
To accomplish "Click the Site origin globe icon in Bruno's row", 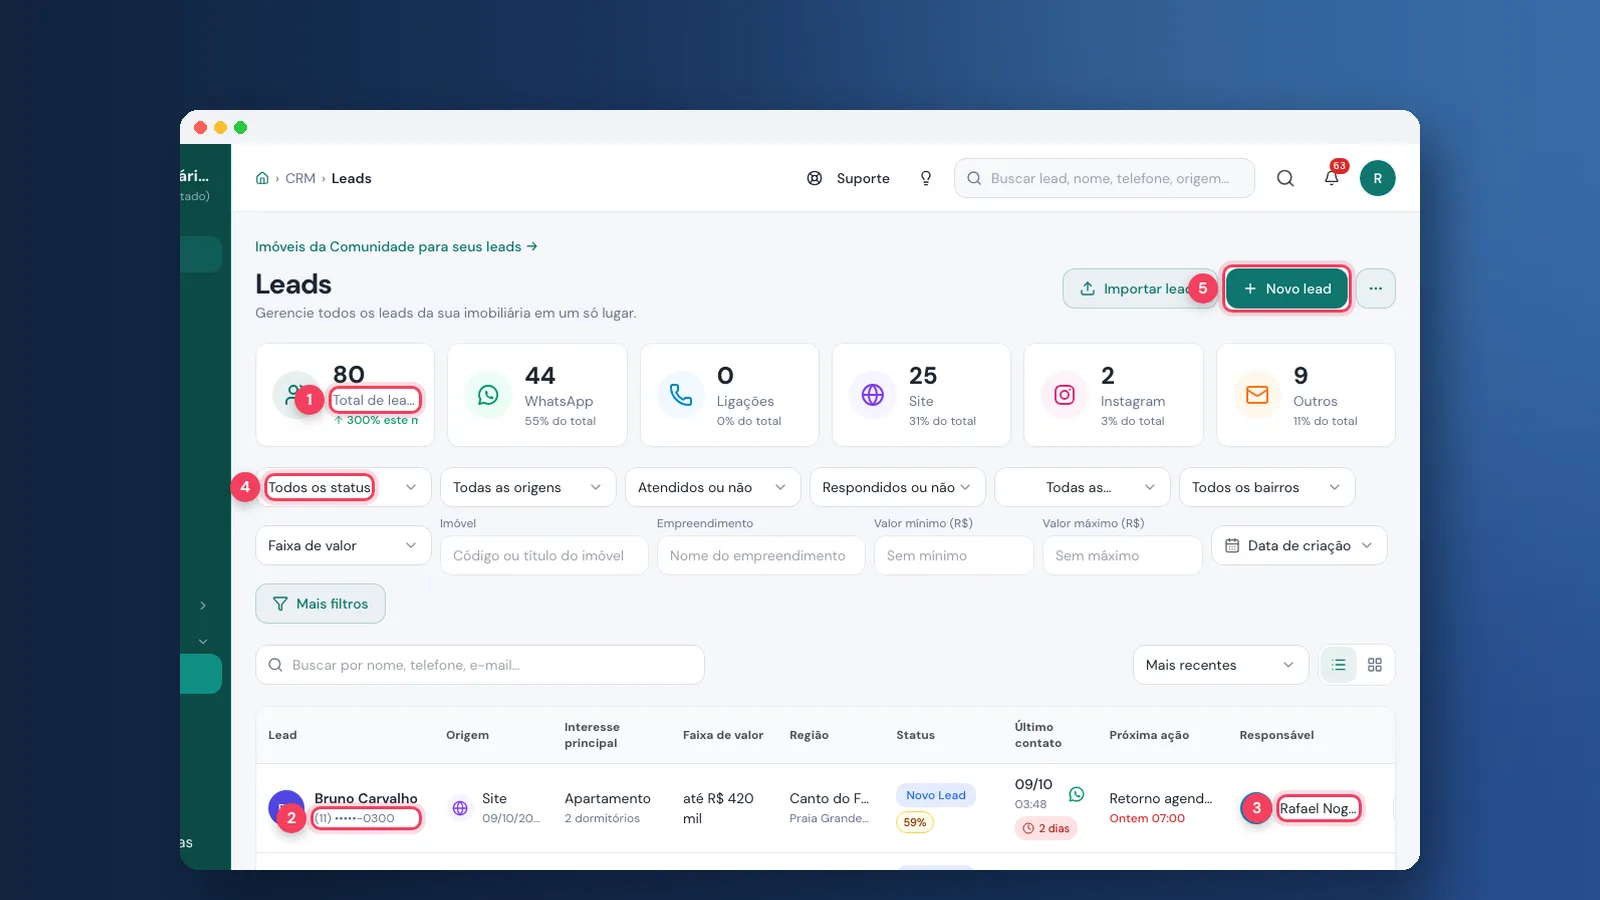I will pyautogui.click(x=460, y=808).
